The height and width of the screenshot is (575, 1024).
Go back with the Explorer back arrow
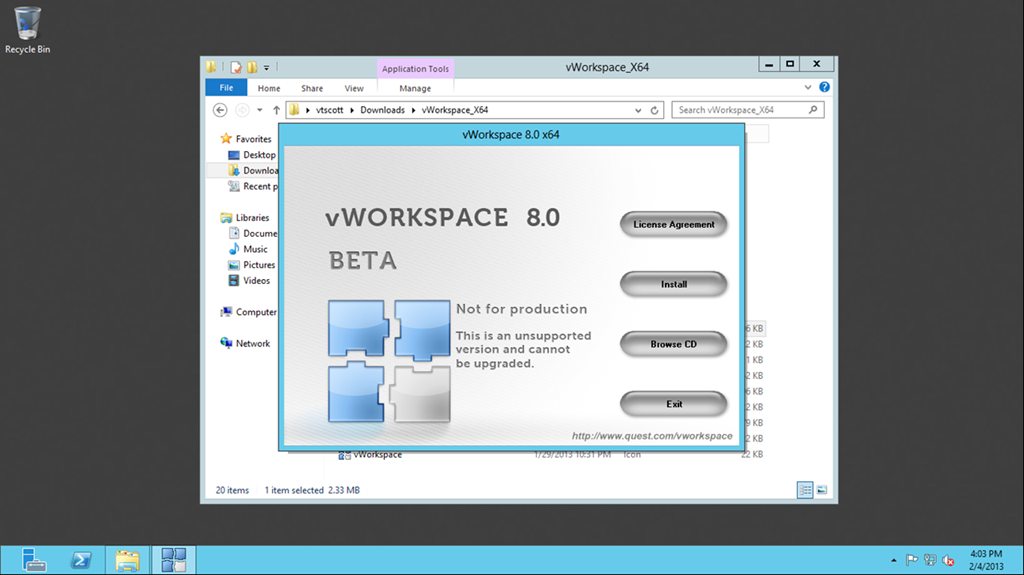[x=220, y=110]
